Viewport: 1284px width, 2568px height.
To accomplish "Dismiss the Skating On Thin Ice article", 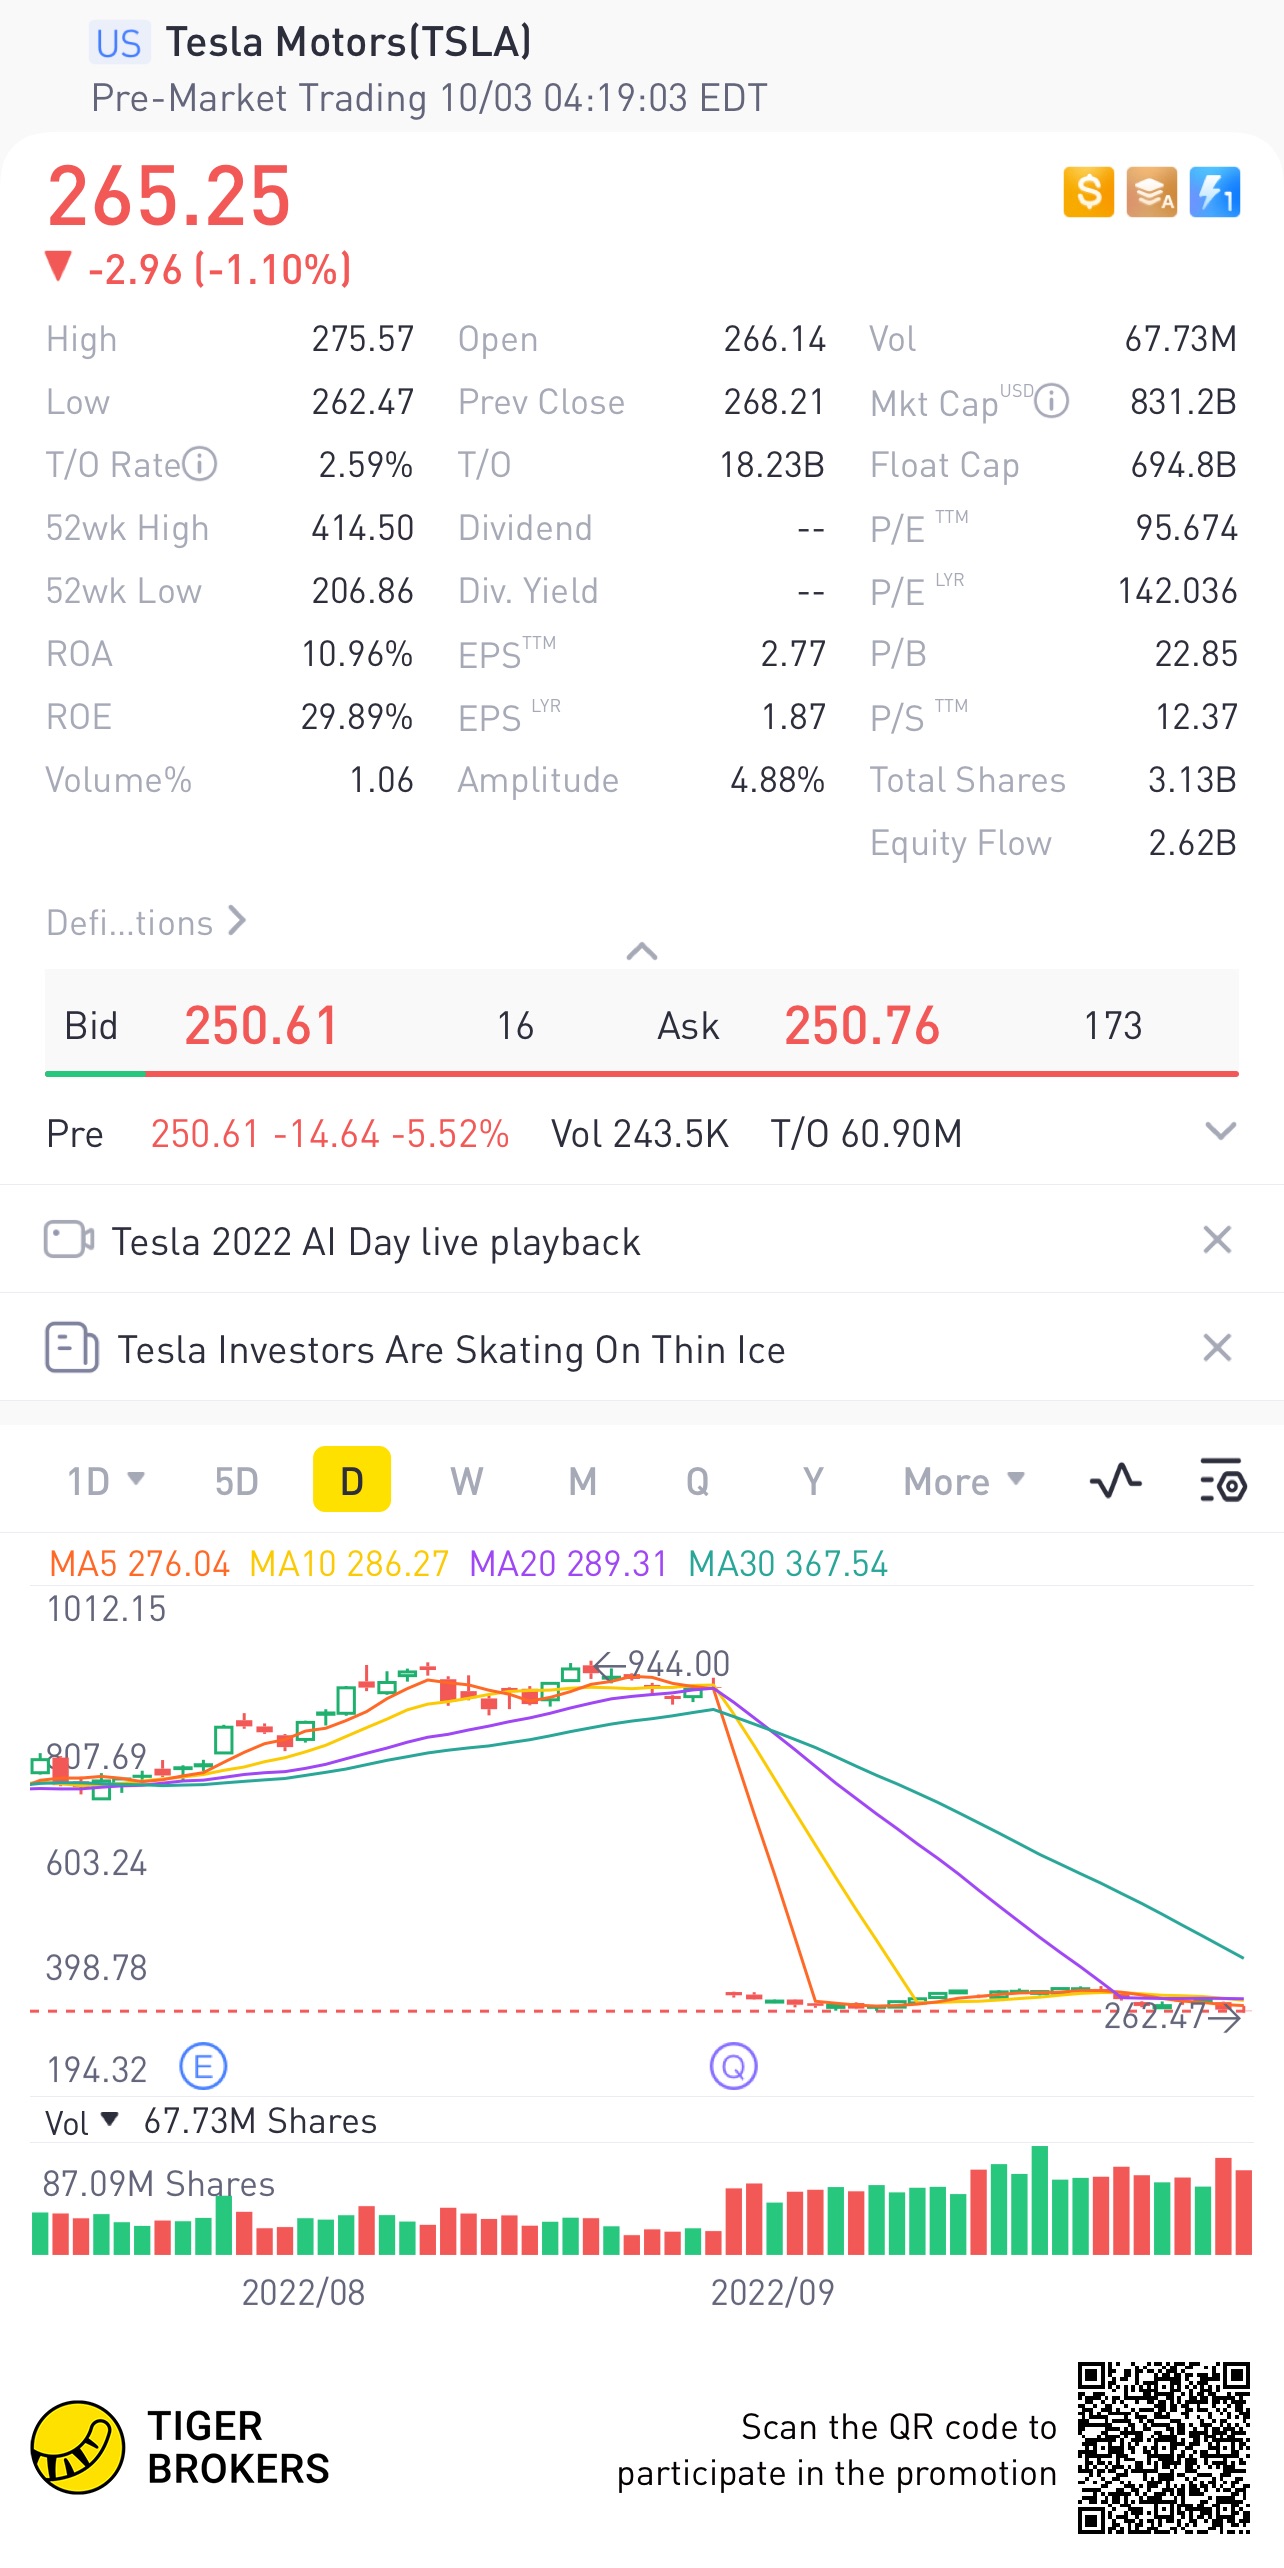I will (1216, 1348).
